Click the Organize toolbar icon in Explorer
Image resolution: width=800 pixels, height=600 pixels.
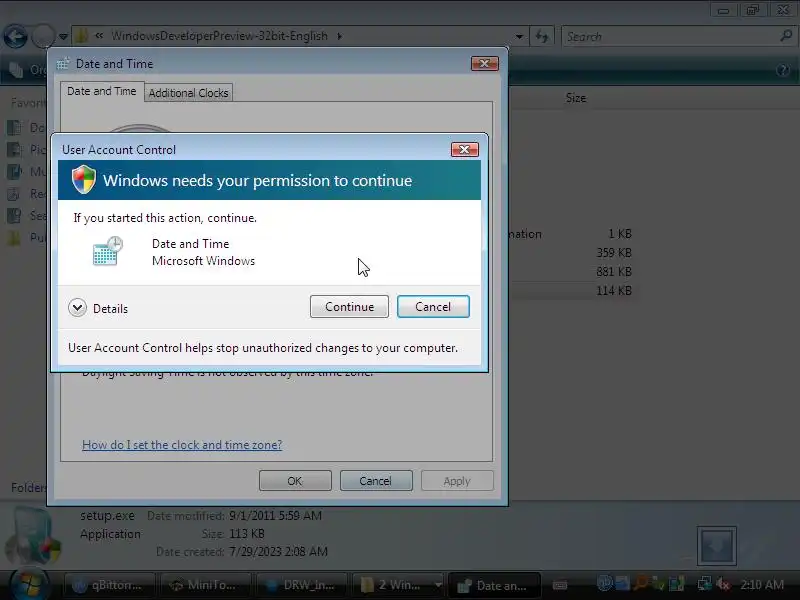coord(16,70)
